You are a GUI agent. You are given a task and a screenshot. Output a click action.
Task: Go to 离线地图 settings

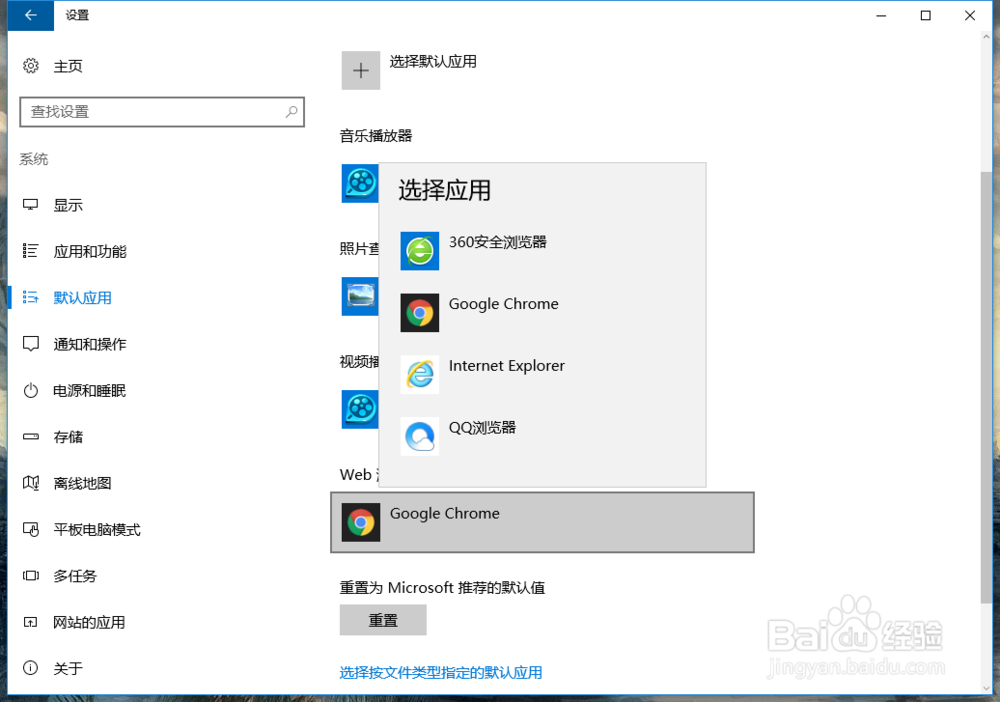(x=83, y=483)
